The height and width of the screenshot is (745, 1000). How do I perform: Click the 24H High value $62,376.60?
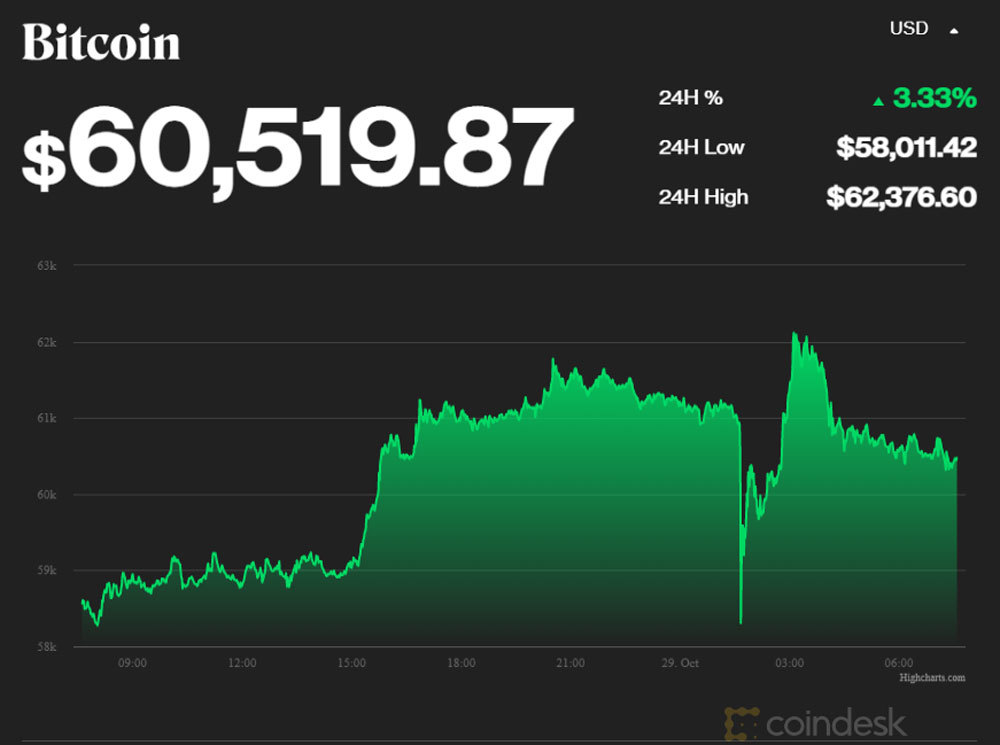[x=901, y=197]
